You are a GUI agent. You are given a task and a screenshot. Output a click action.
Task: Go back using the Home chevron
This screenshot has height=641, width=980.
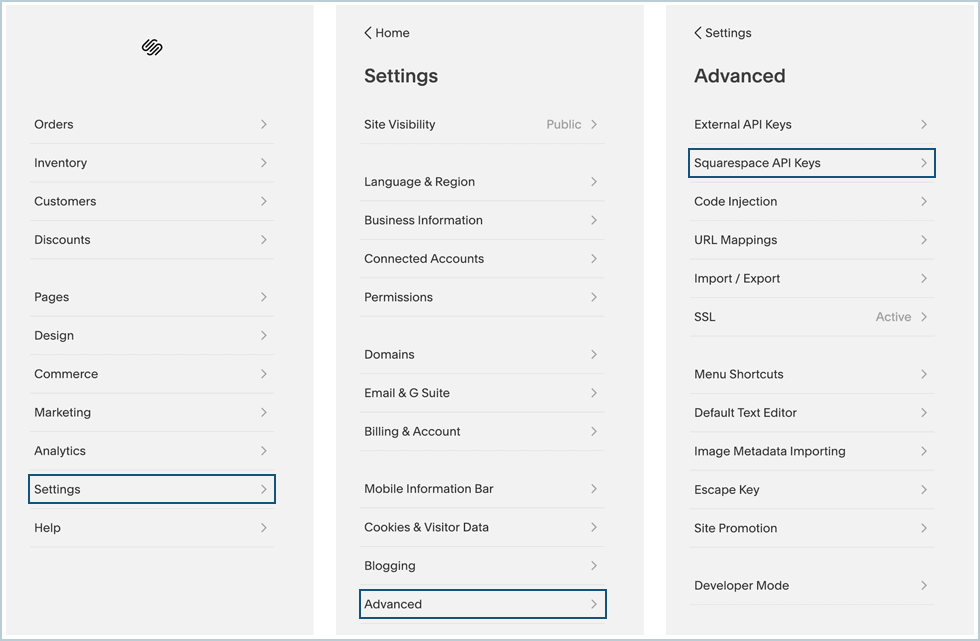[x=368, y=33]
